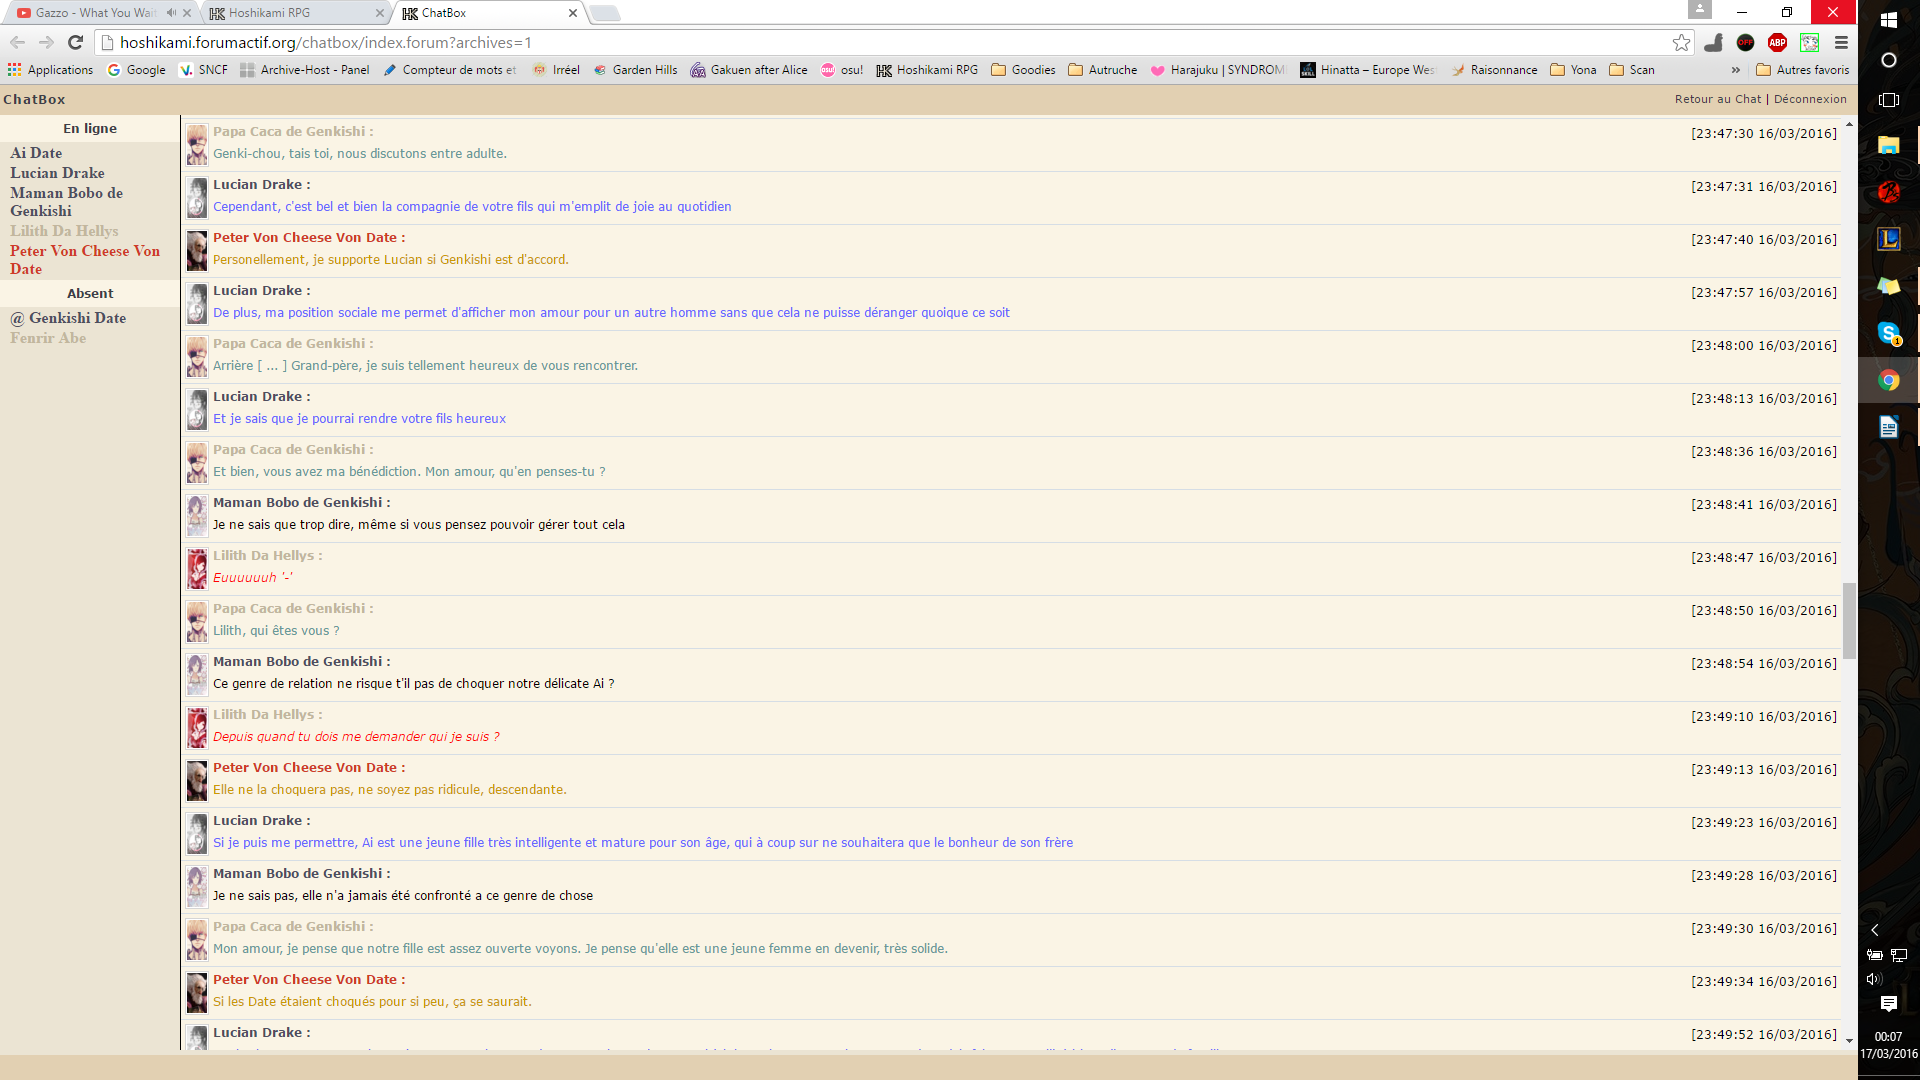This screenshot has width=1920, height=1080.
Task: Click Lucian Drake avatar on 23:47:31 message
Action: (x=197, y=198)
